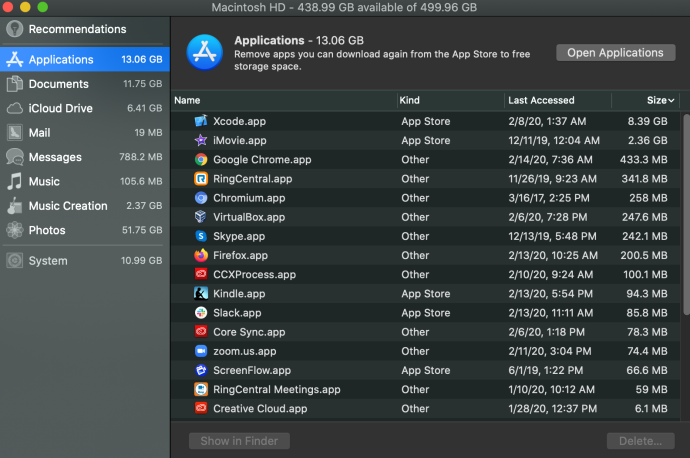Click the Xcode.app icon
Viewport: 690px width, 458px height.
201,121
